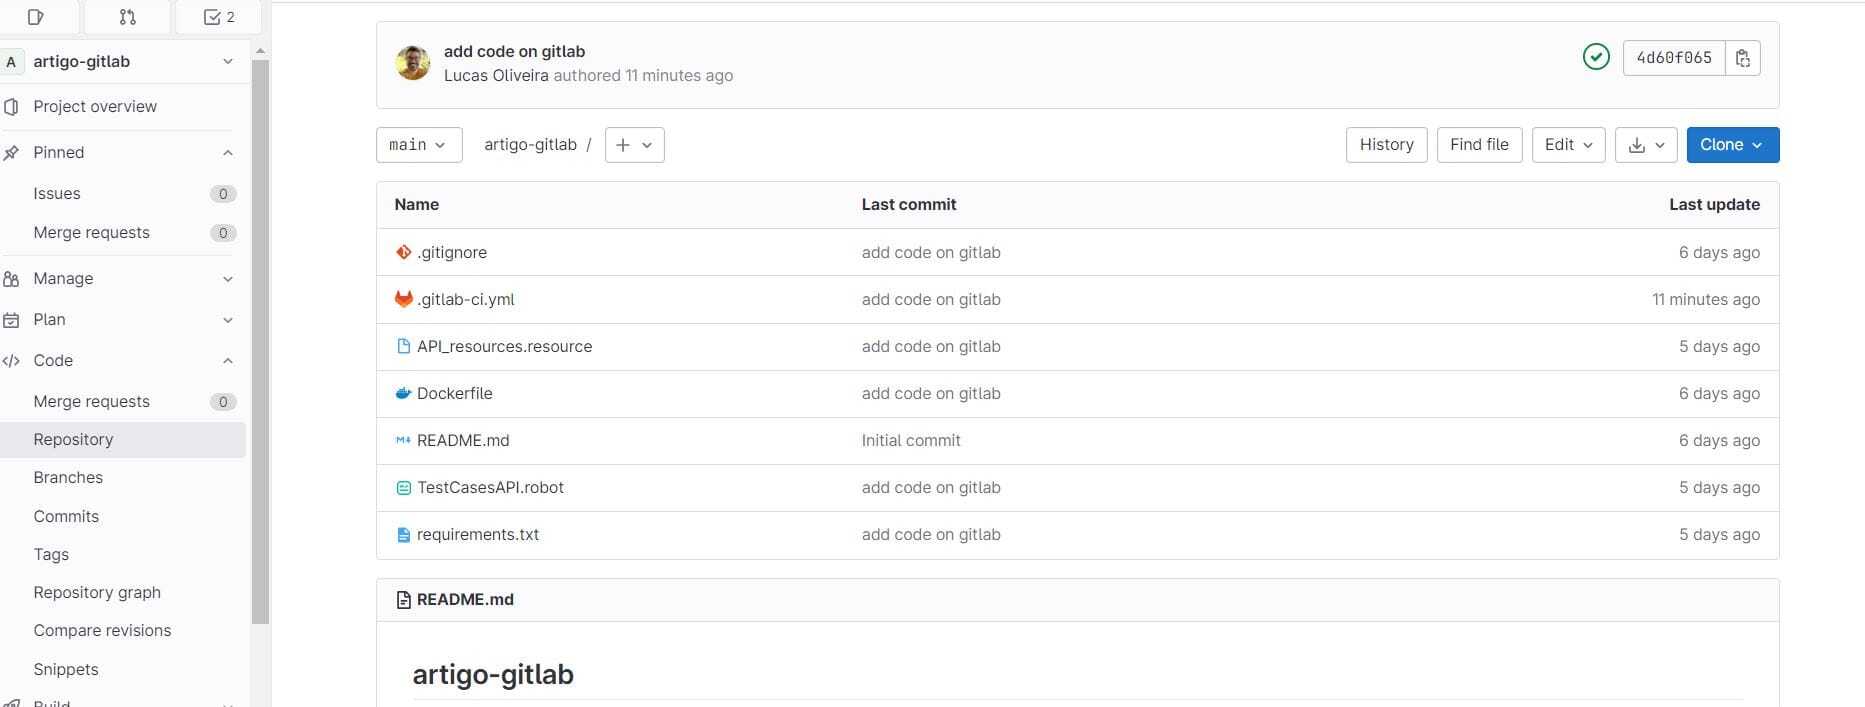
Task: Open the plus add-file dropdown
Action: click(x=634, y=145)
